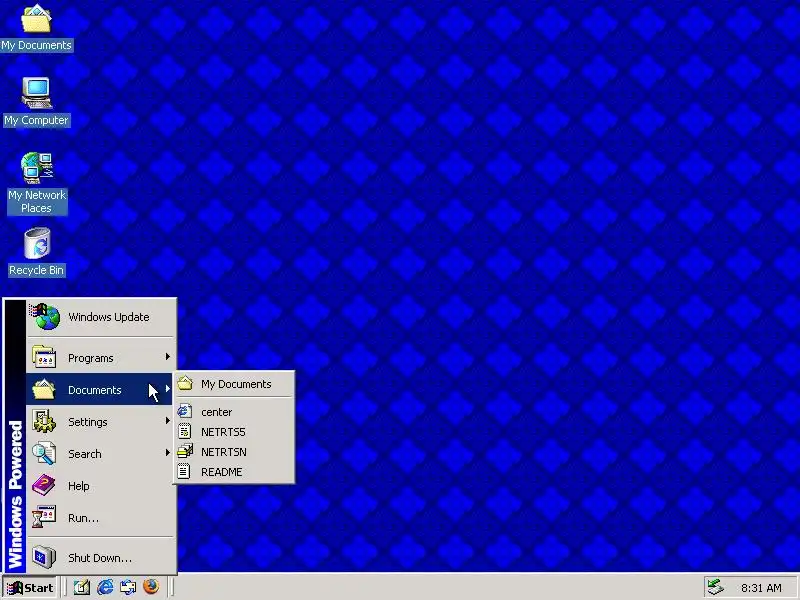Image resolution: width=800 pixels, height=600 pixels.
Task: Launch Internet Explorer from quick launch
Action: pos(105,587)
